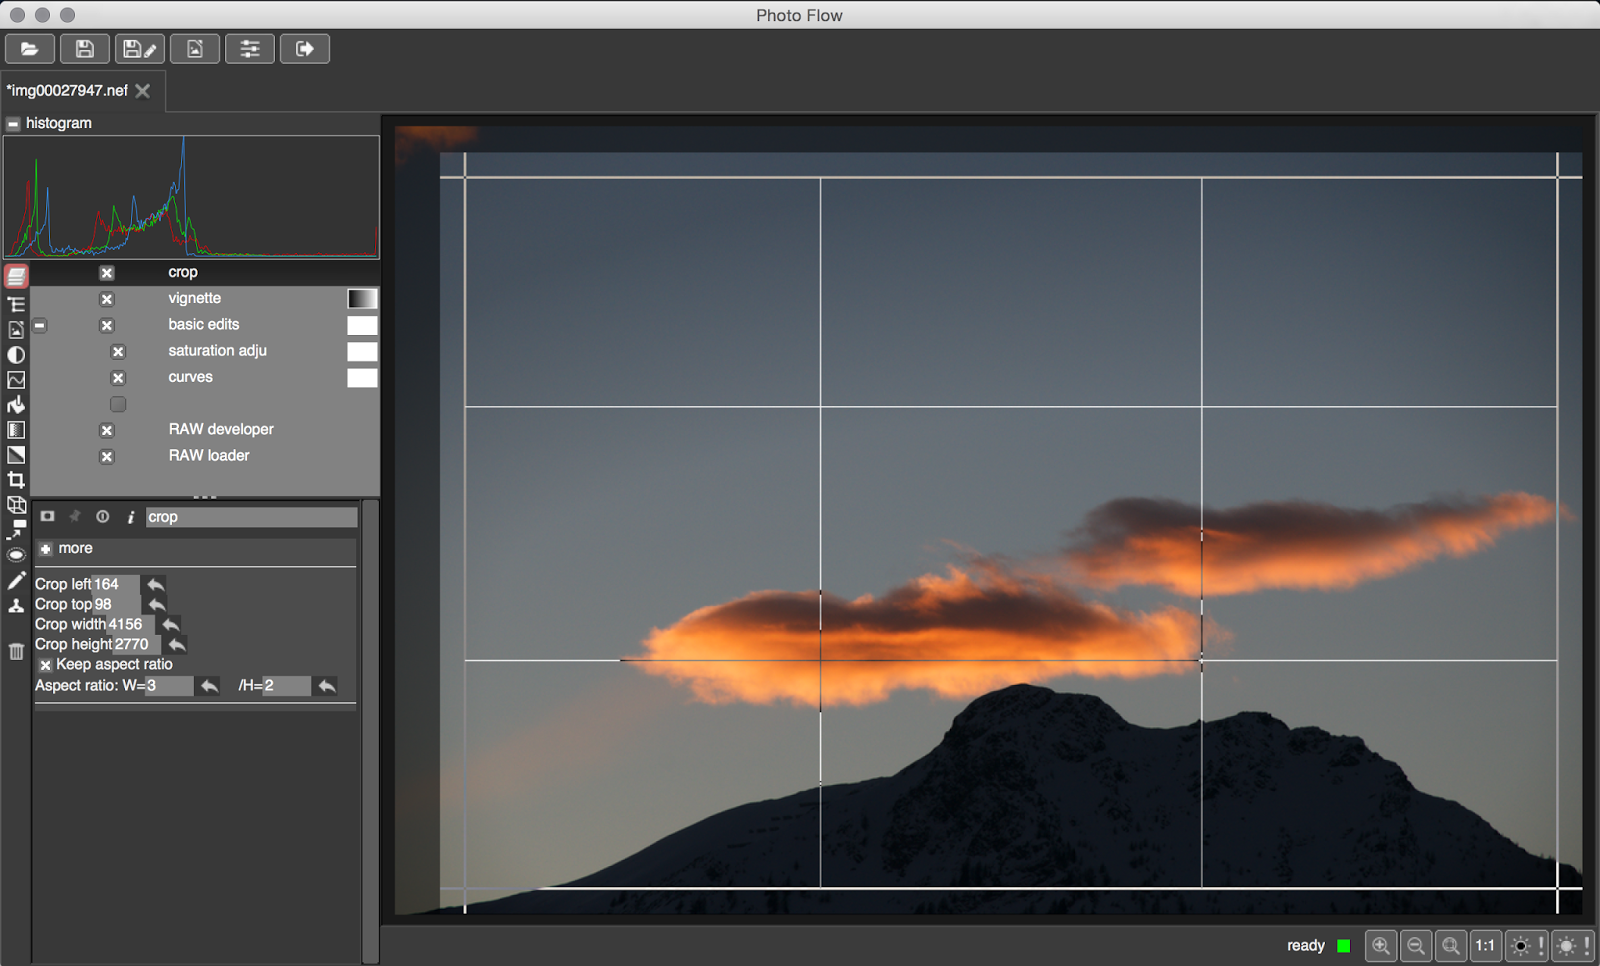Close the img00027947.nef tab
Screen dimensions: 1600x966
(x=143, y=91)
